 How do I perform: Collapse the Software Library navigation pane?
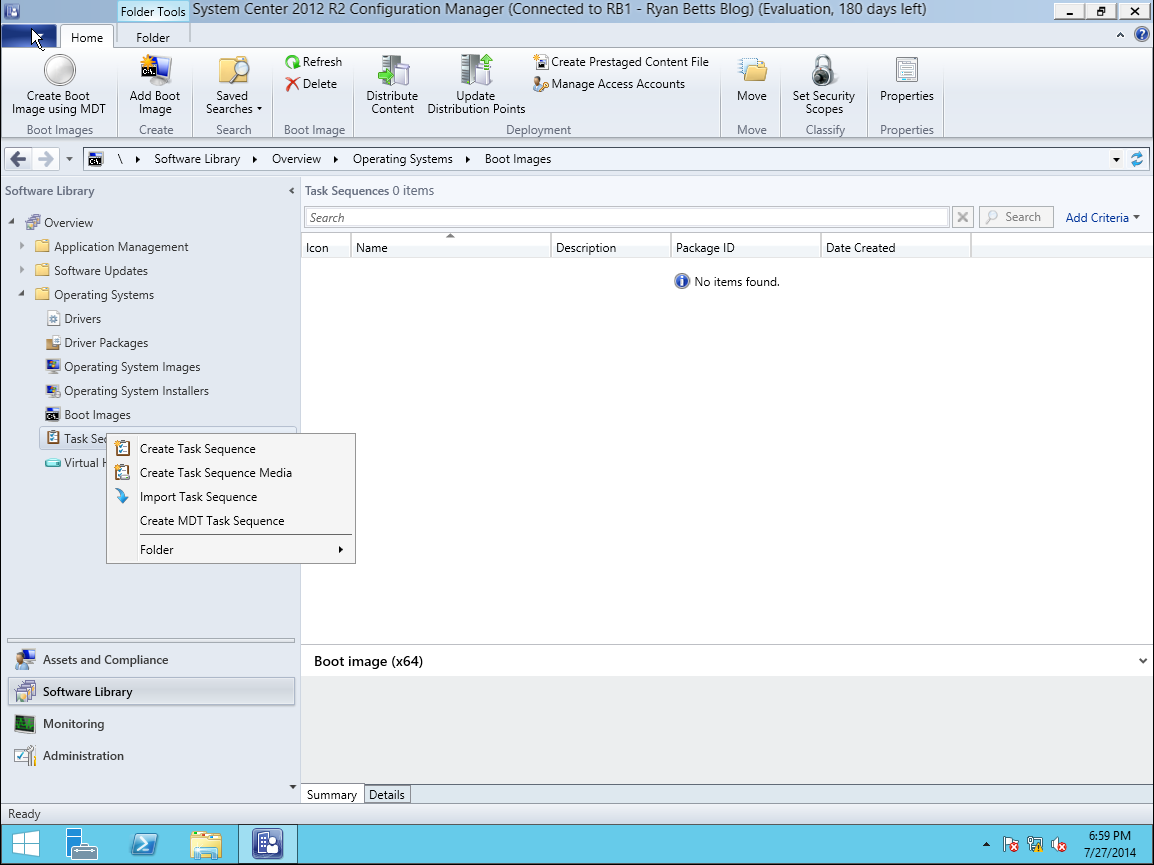[x=291, y=191]
